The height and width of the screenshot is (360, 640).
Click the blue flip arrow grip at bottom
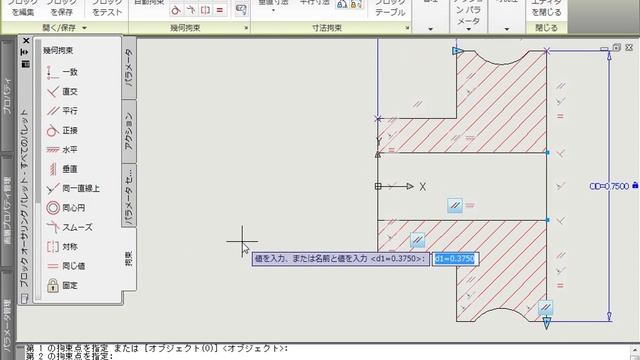click(x=547, y=324)
